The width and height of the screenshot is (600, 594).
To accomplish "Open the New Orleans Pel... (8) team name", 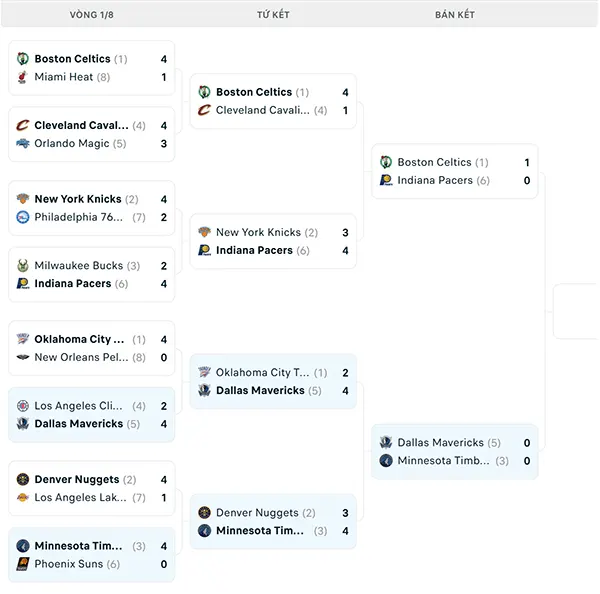I will click(x=90, y=357).
